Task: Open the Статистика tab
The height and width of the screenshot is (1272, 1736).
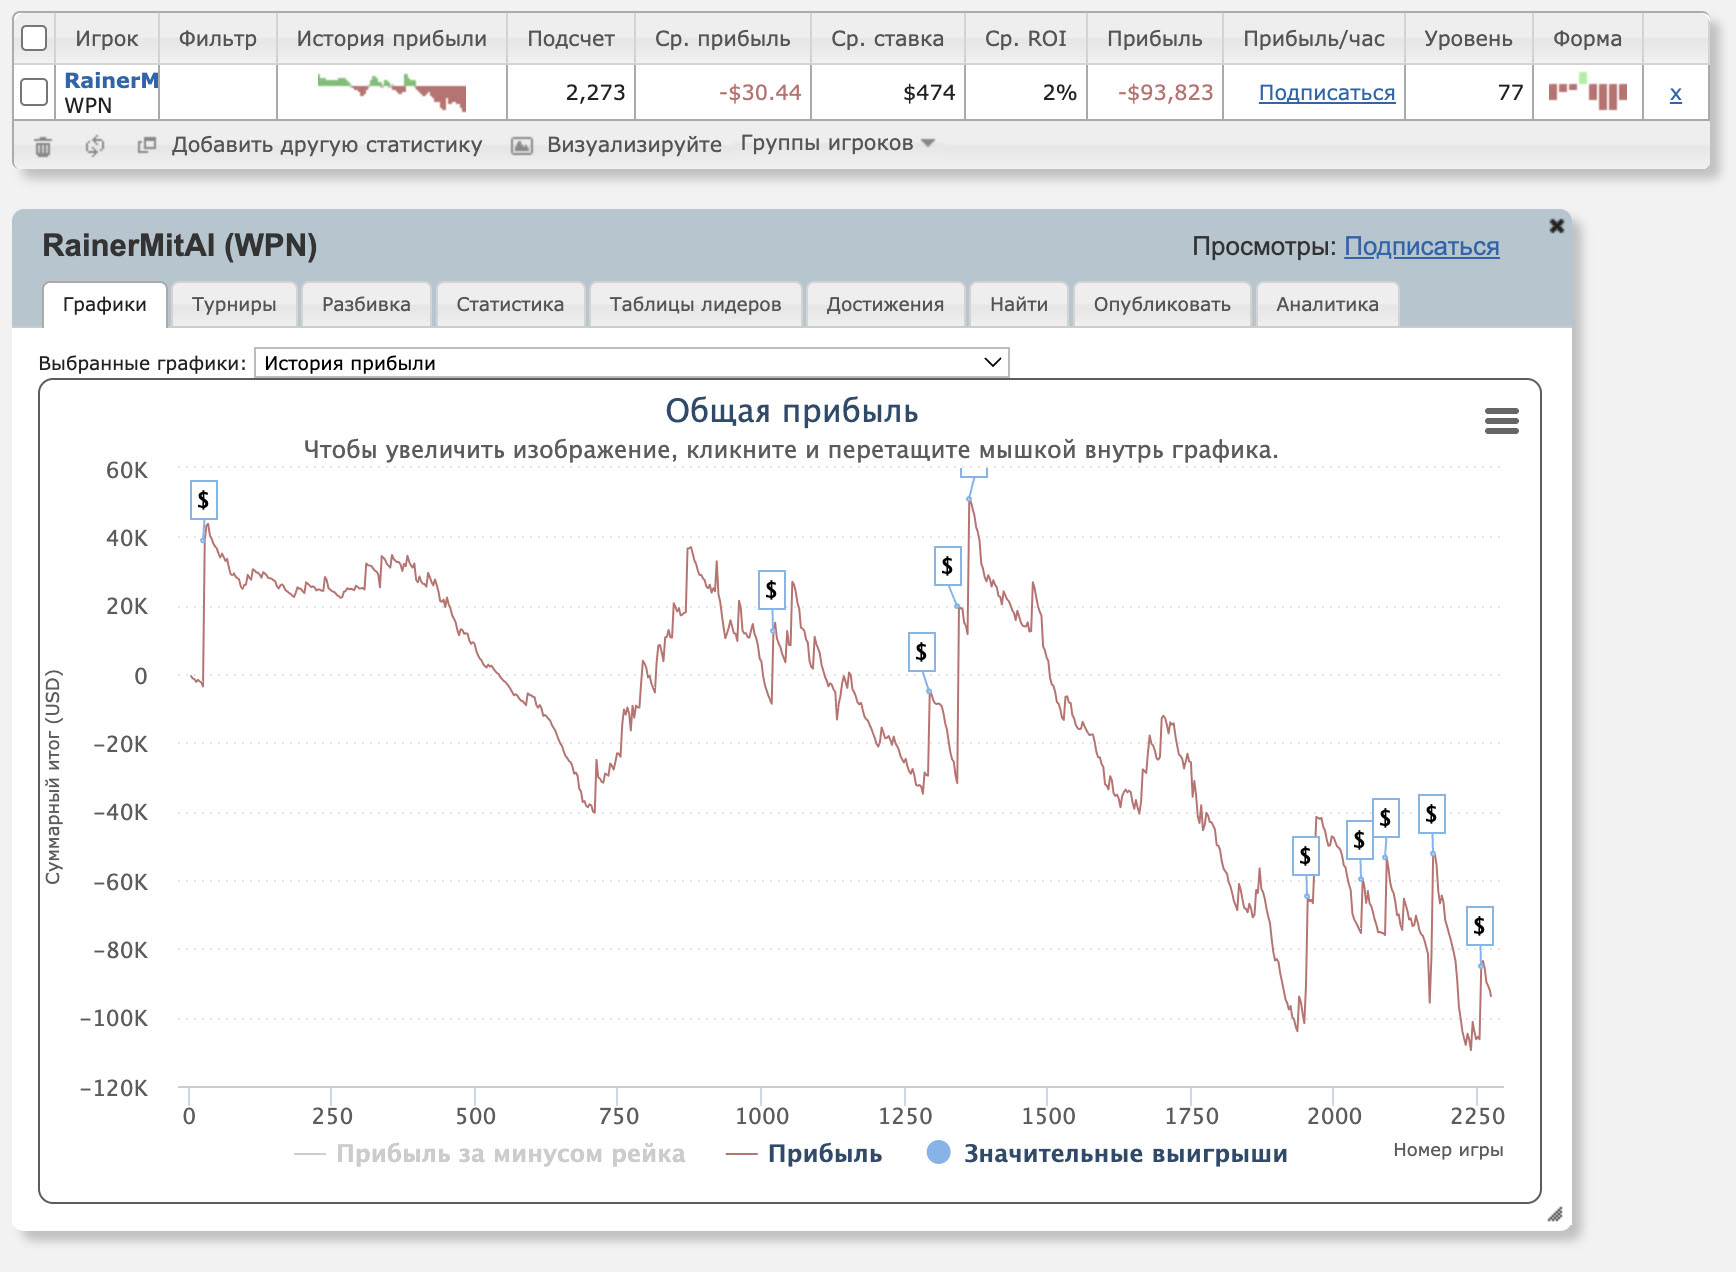Action: [509, 304]
